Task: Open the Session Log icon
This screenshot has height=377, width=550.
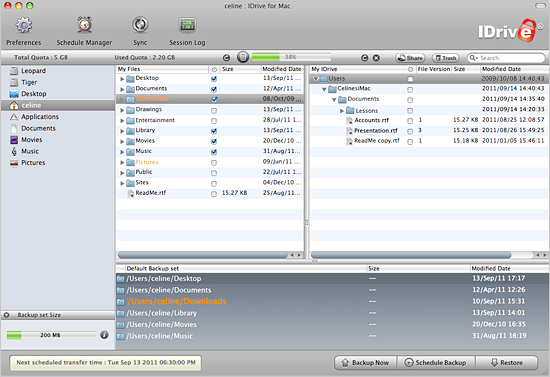Action: click(188, 25)
